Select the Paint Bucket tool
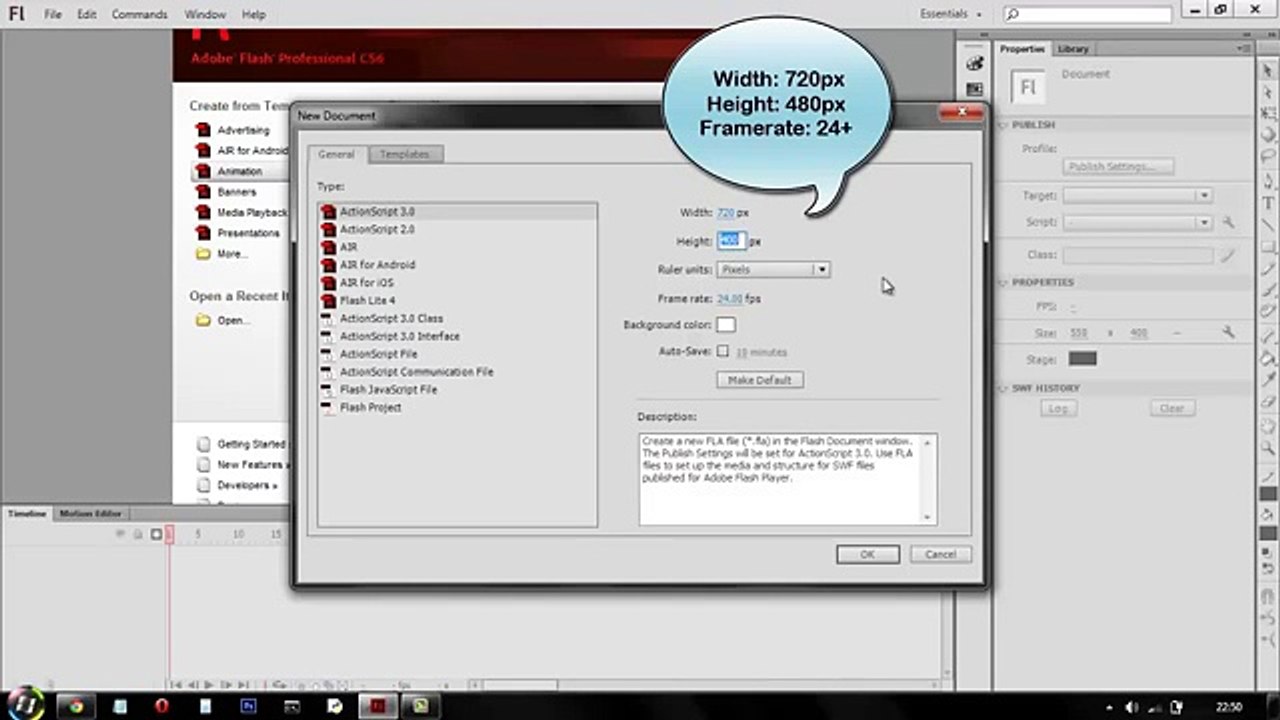The width and height of the screenshot is (1280, 720). click(x=1268, y=359)
